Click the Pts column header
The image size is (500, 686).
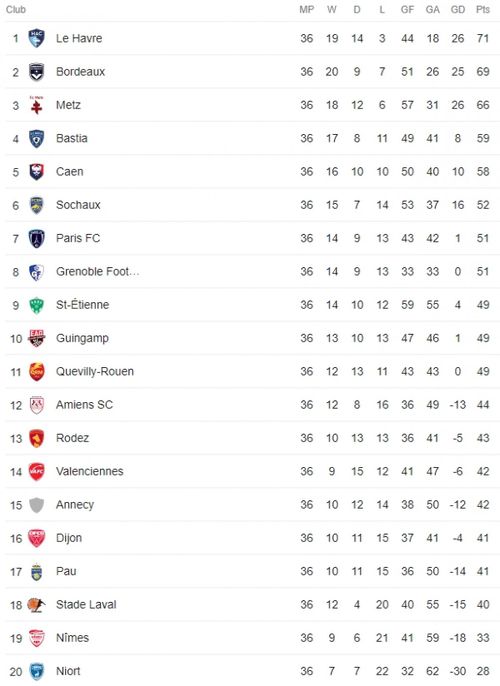(483, 10)
